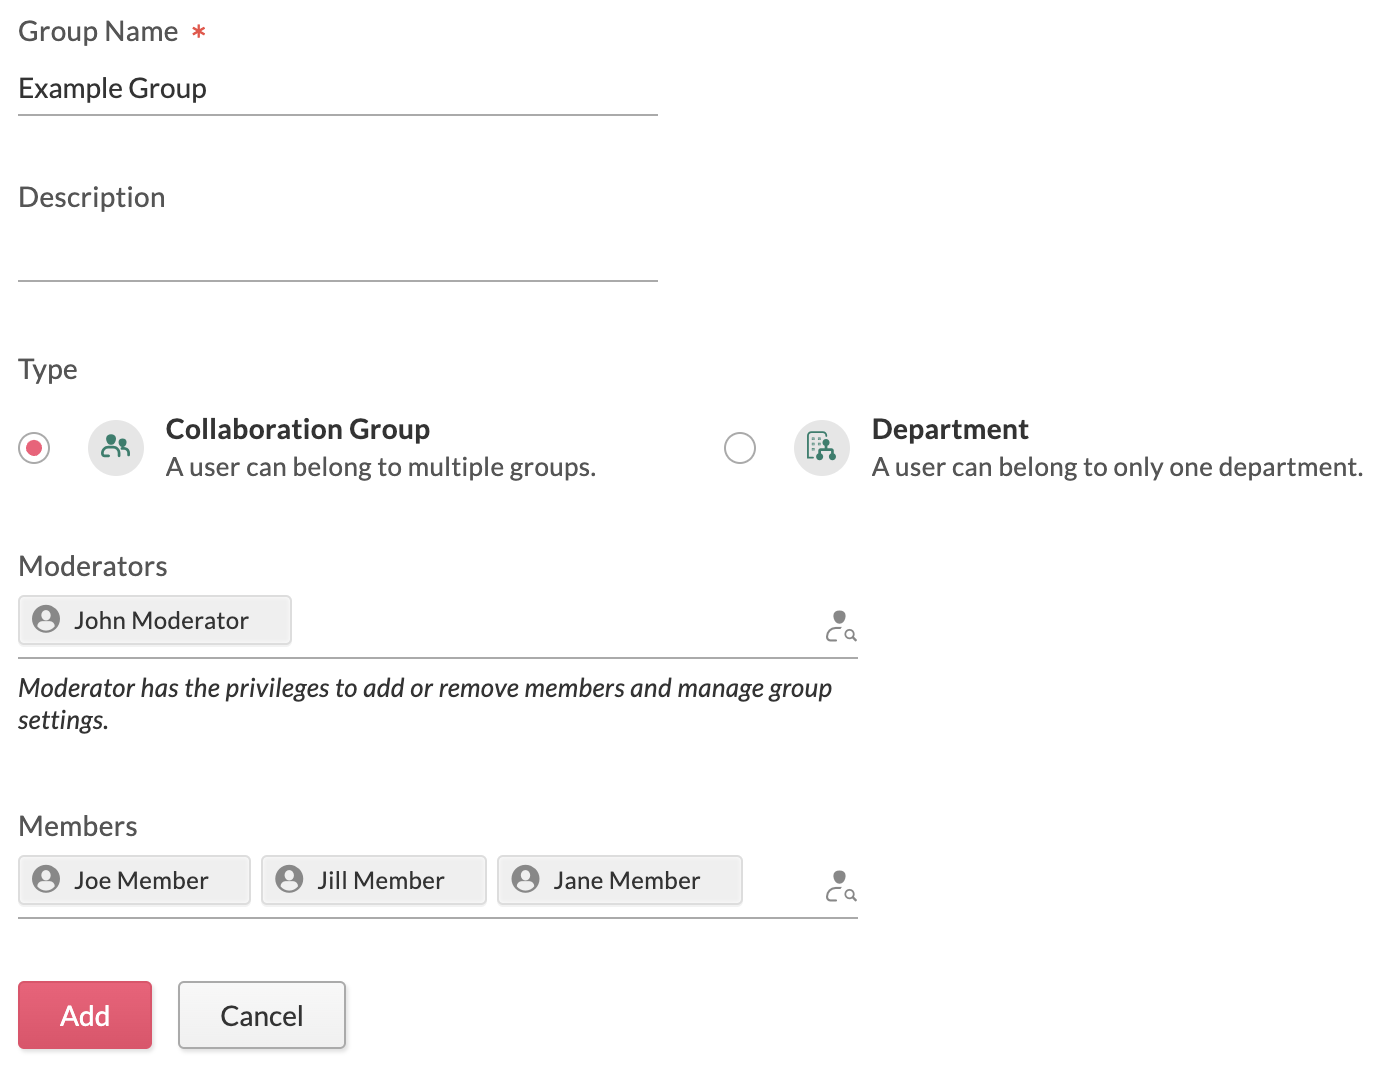Click the Example Group text in Group Name

[x=111, y=88]
